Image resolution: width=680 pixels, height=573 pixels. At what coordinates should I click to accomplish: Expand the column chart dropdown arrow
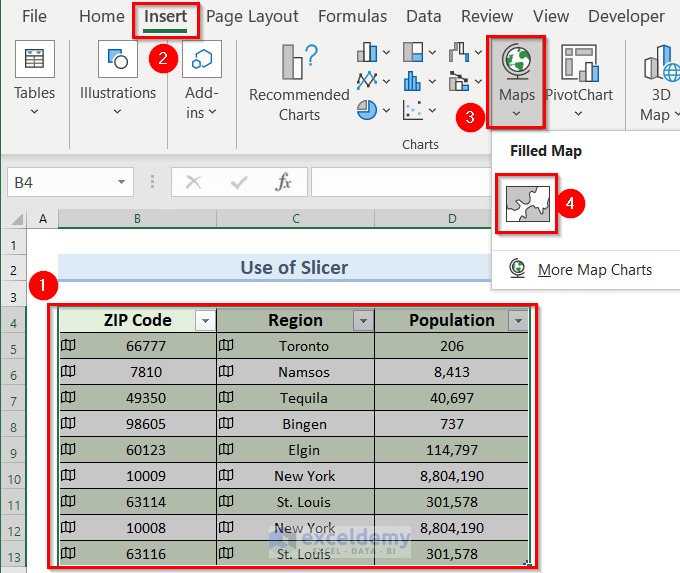(x=386, y=52)
